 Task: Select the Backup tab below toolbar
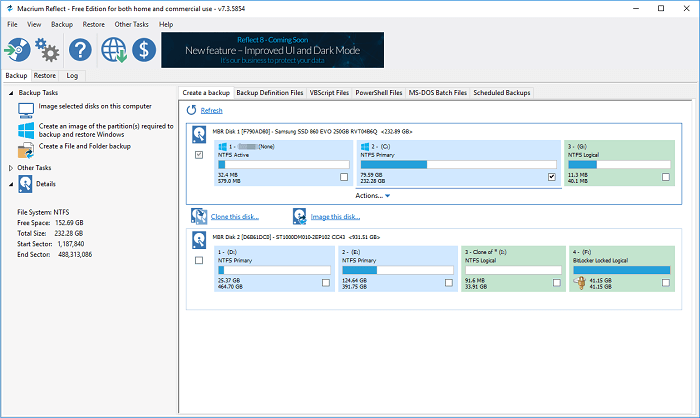(x=17, y=75)
